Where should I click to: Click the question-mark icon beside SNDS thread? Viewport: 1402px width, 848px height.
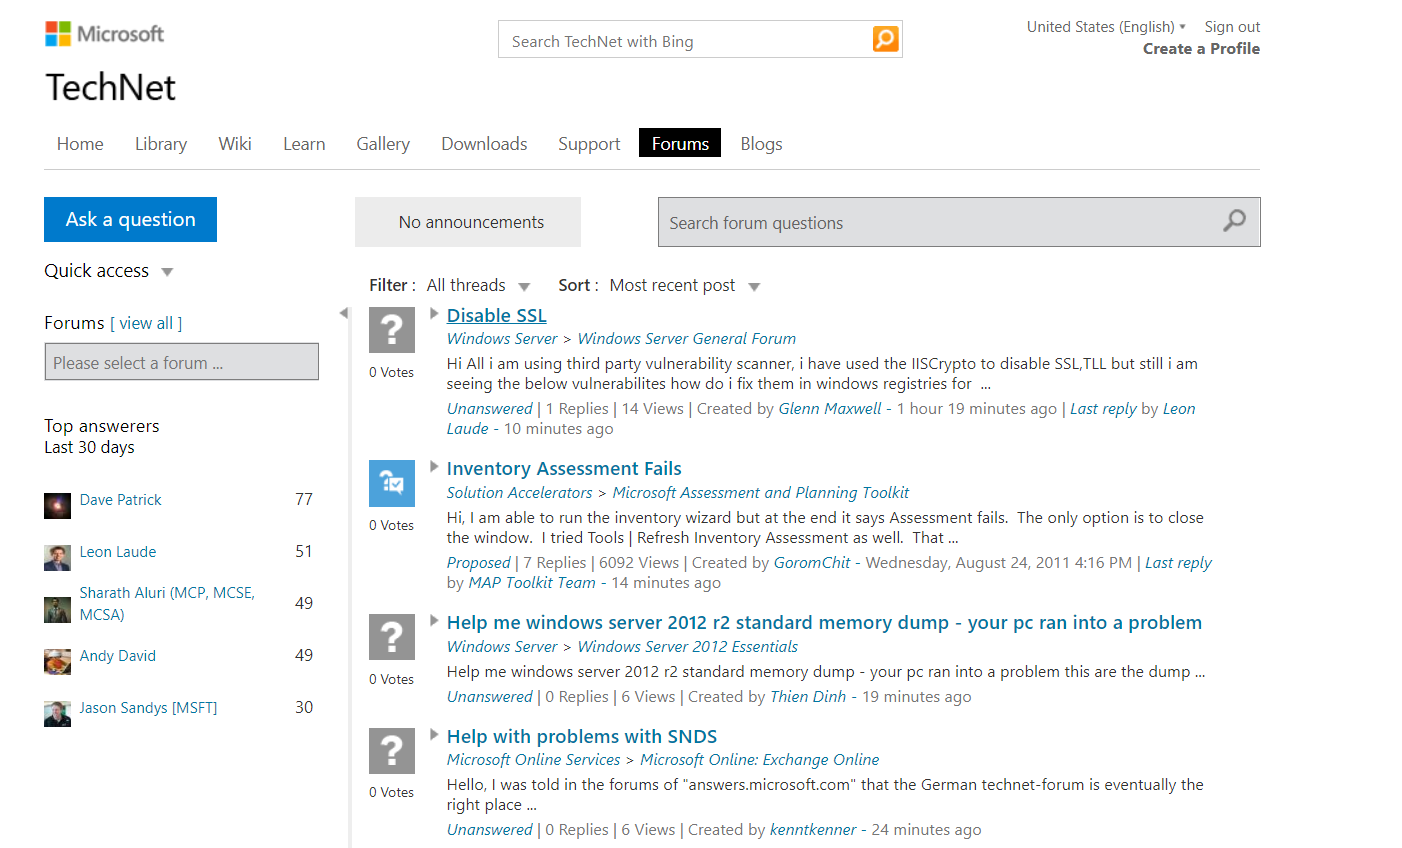[x=392, y=751]
